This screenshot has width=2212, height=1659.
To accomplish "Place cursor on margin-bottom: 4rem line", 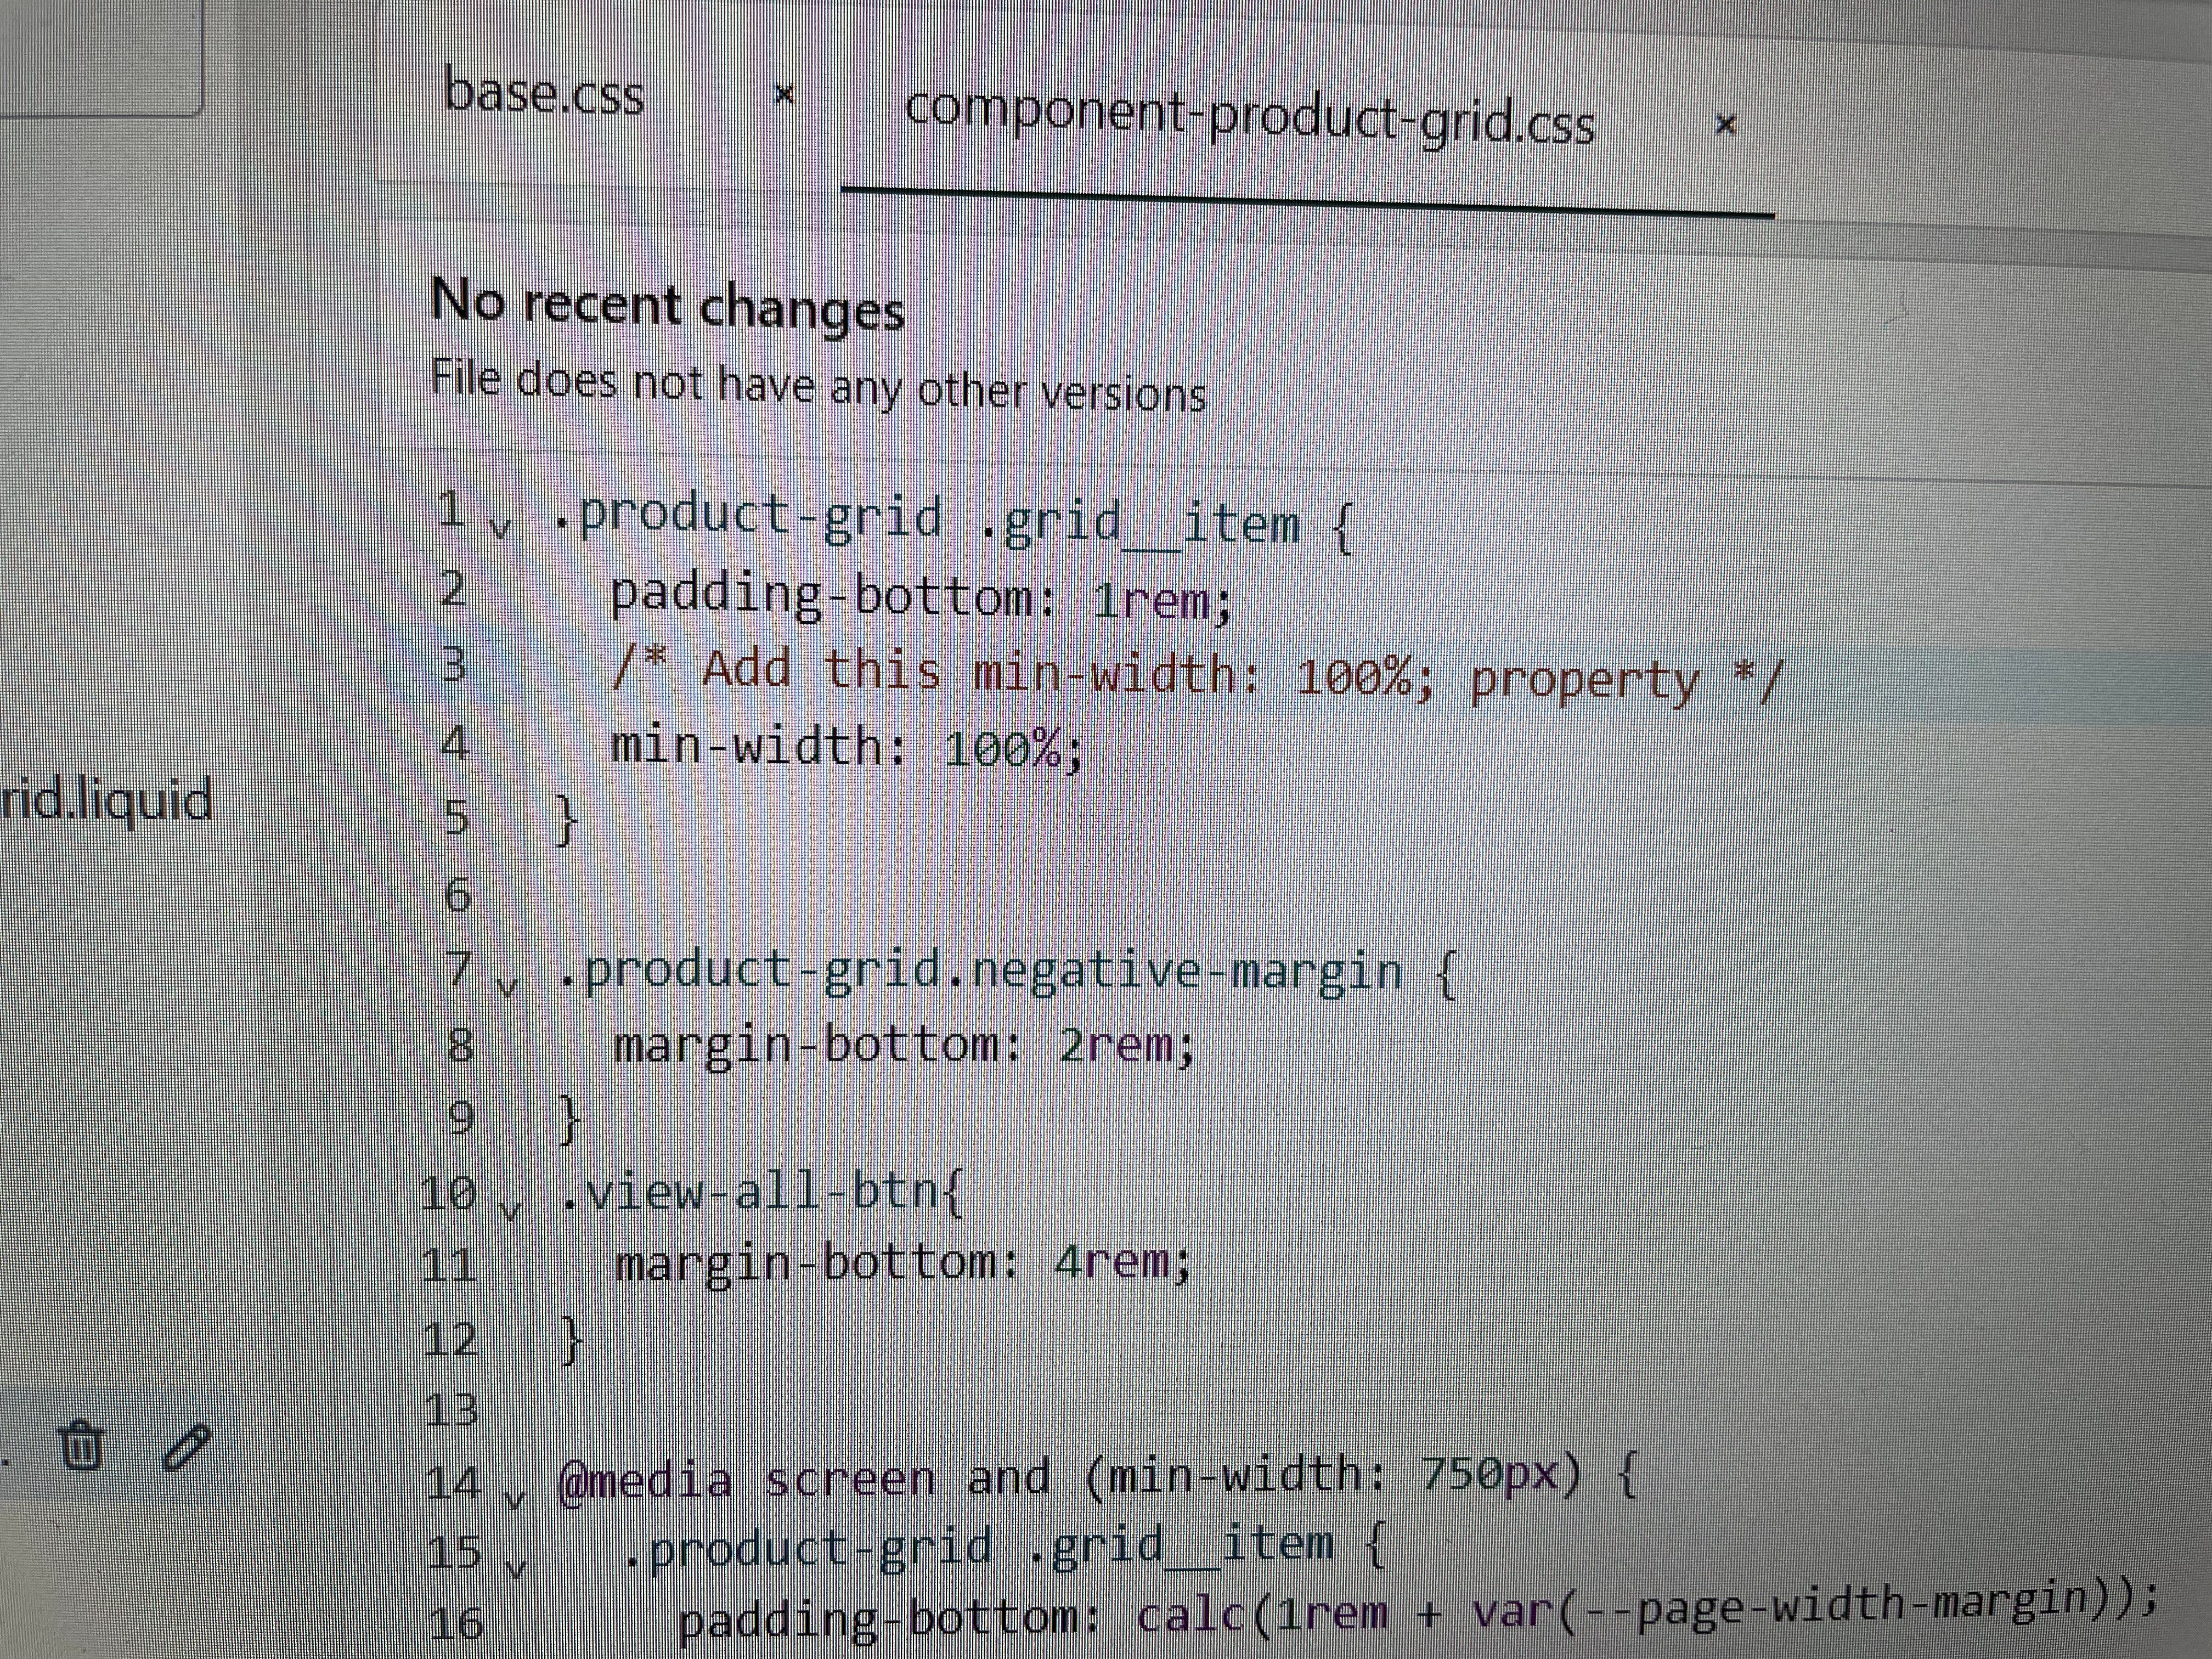I will [902, 1264].
